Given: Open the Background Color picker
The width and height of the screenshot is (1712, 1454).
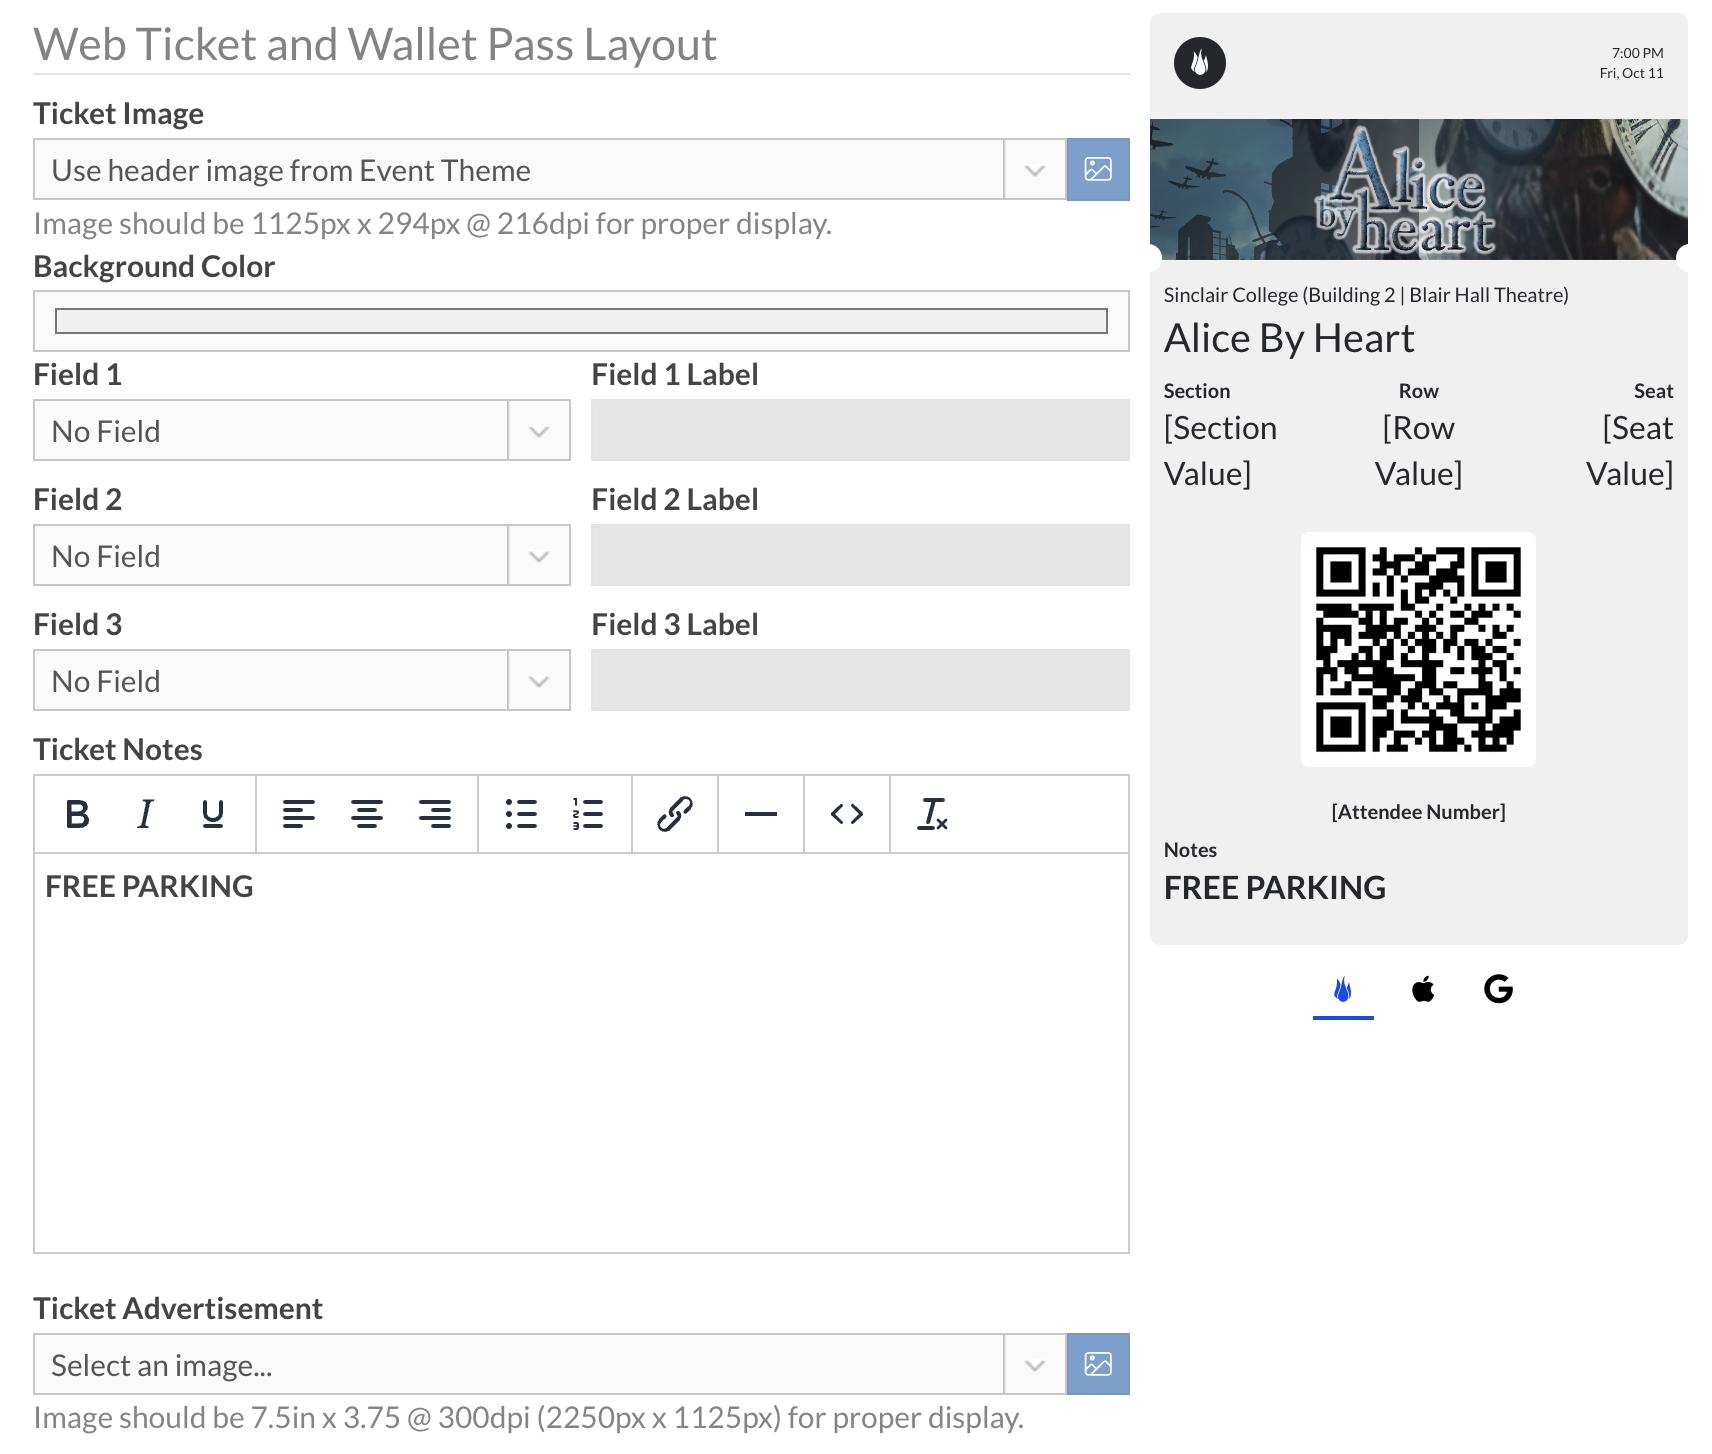Looking at the screenshot, I should tap(581, 321).
